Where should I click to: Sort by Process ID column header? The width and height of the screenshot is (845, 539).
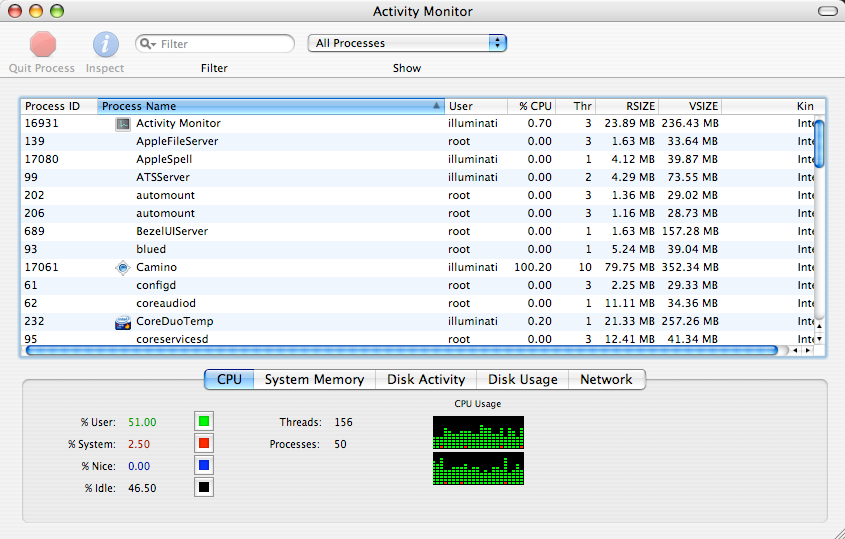pos(59,106)
